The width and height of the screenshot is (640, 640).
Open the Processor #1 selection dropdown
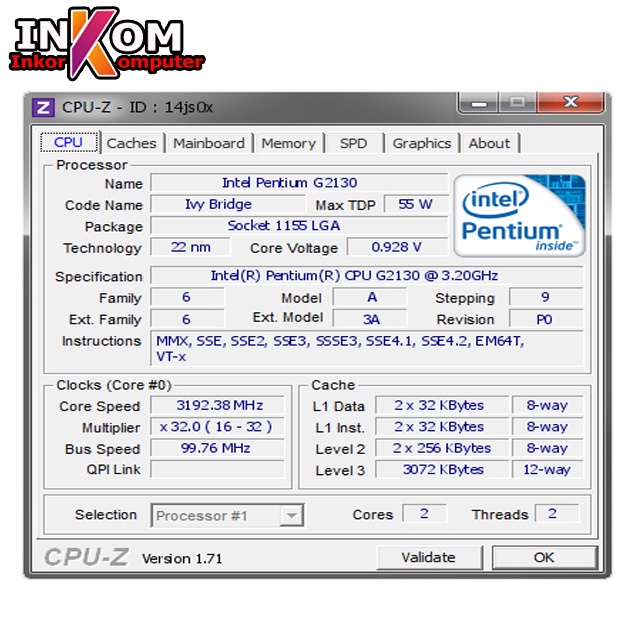pos(227,516)
